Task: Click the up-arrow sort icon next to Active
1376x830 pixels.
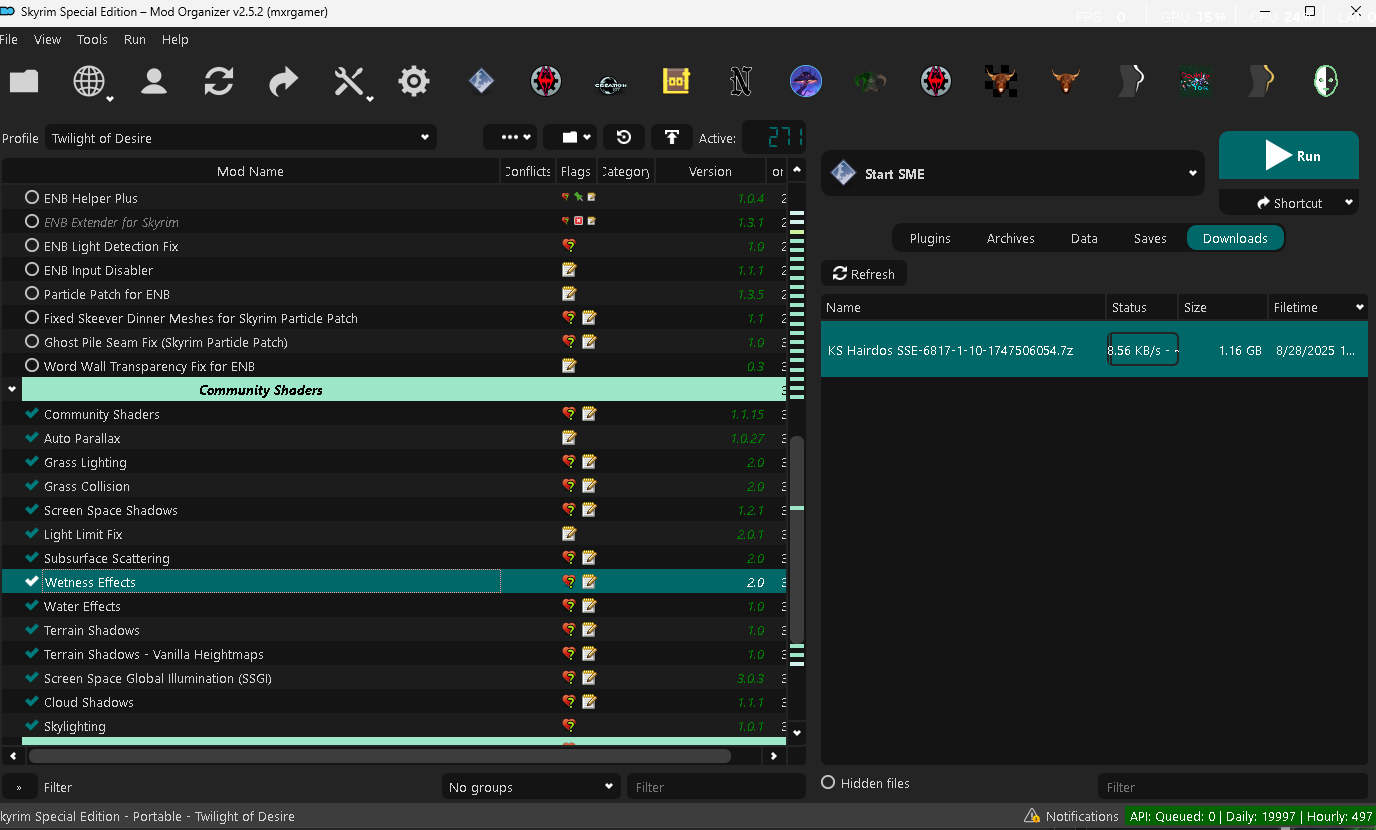Action: coord(672,138)
